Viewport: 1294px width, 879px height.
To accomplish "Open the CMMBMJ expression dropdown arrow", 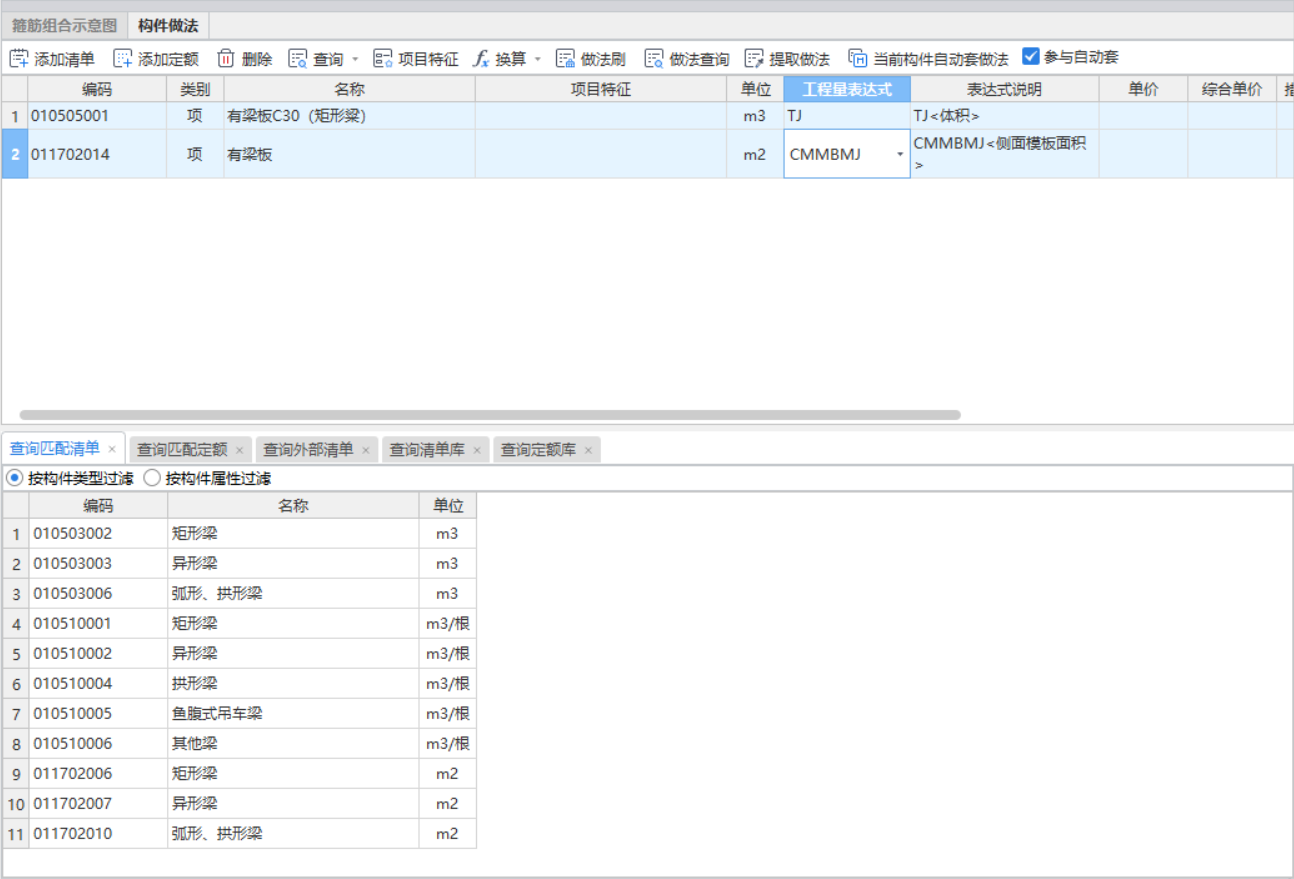I will coord(900,154).
